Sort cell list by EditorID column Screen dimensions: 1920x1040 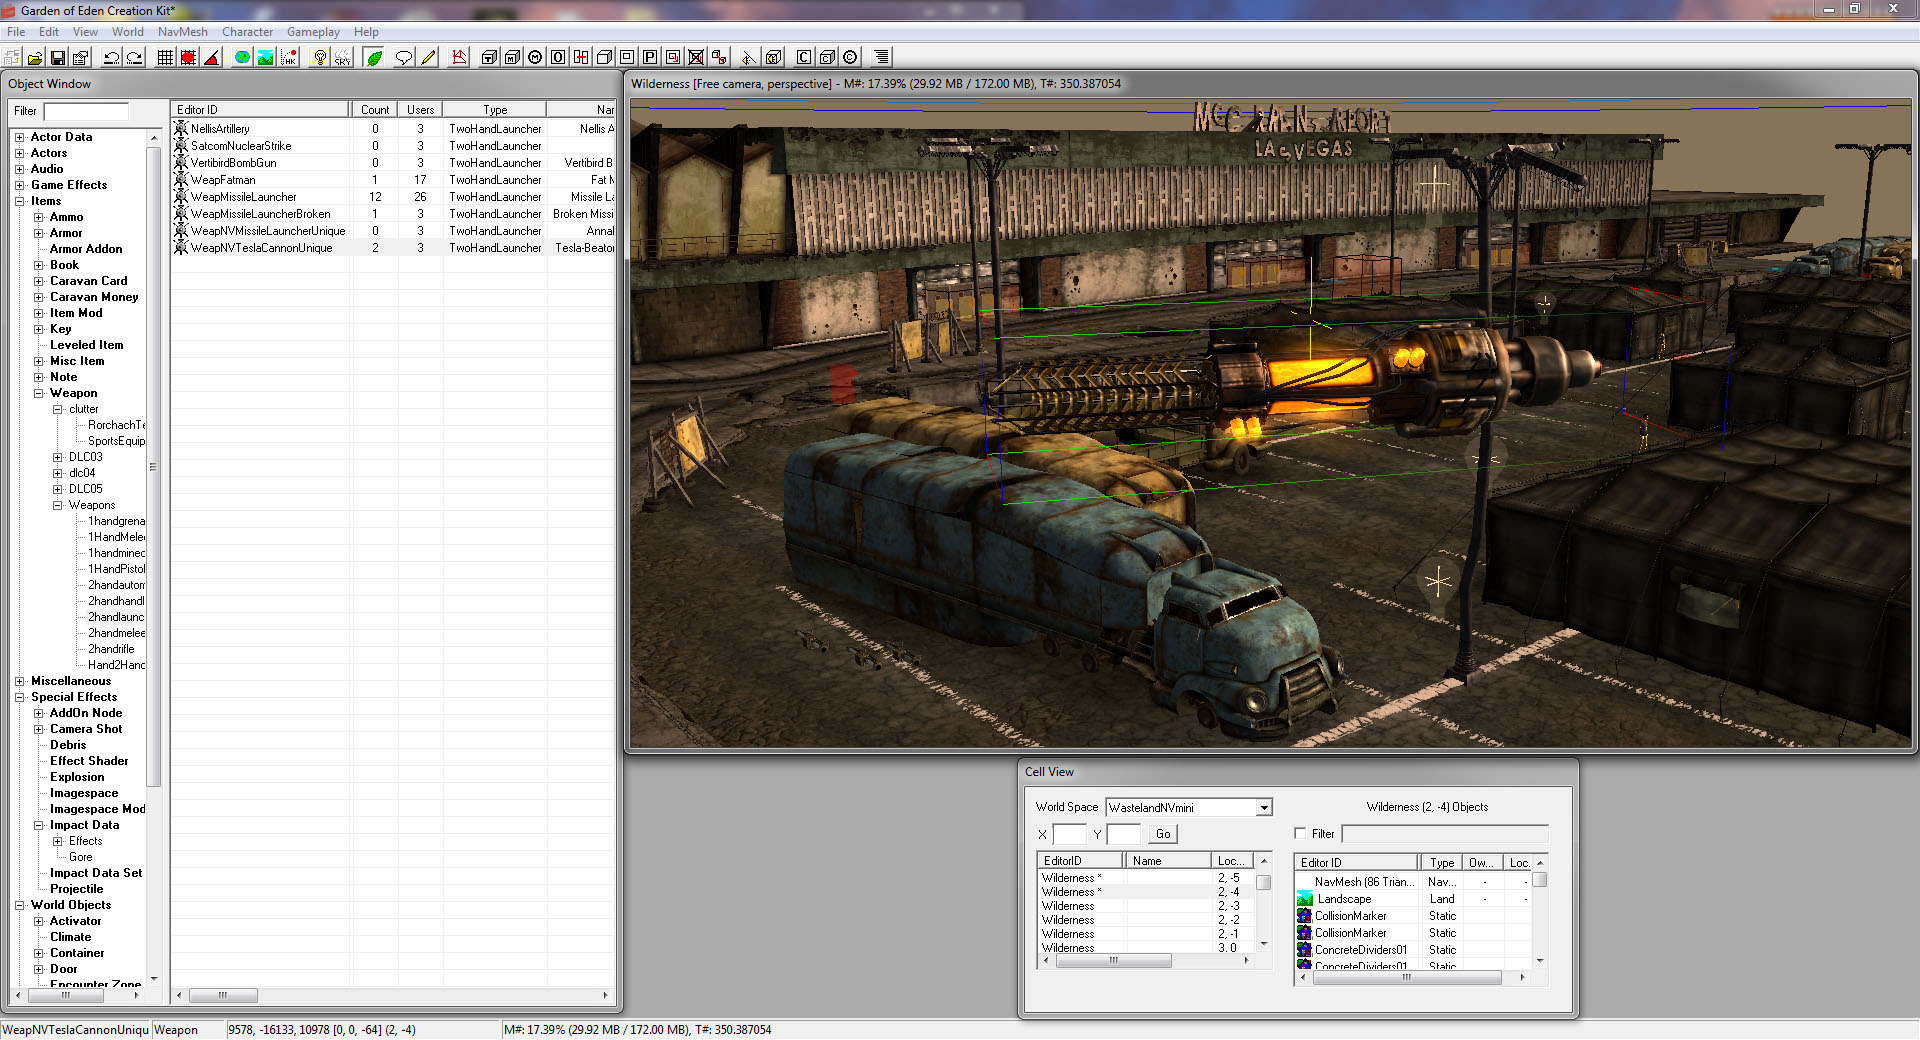(1081, 861)
